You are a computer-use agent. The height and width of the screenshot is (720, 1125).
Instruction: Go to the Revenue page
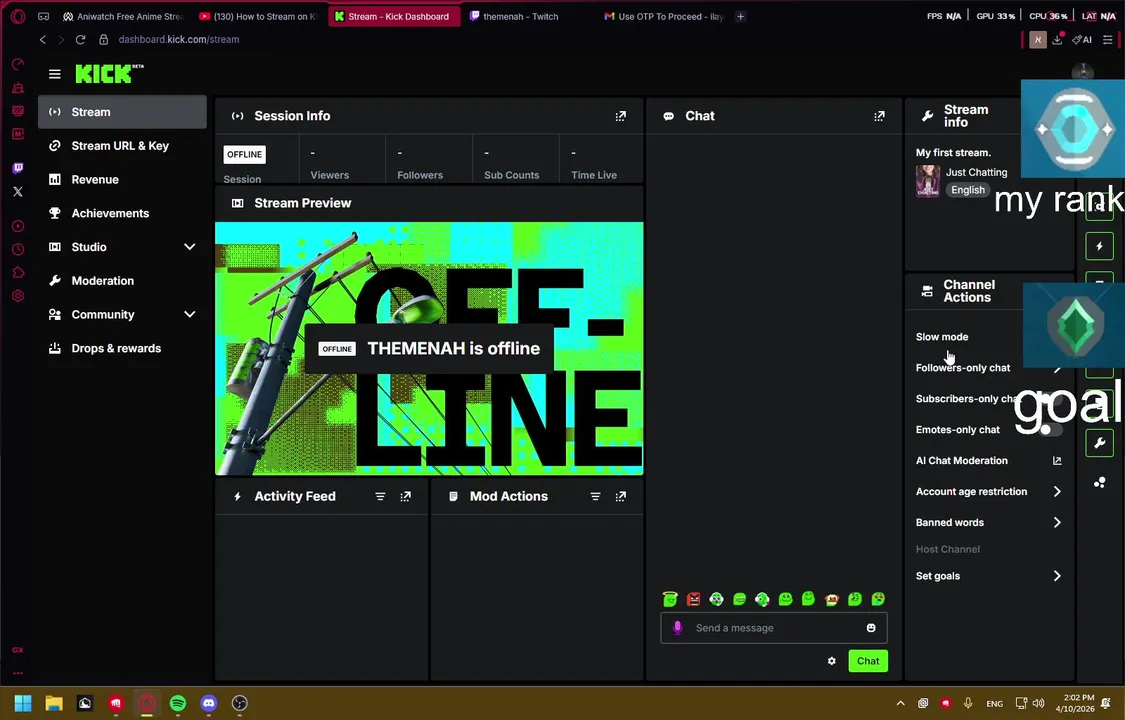(123, 179)
